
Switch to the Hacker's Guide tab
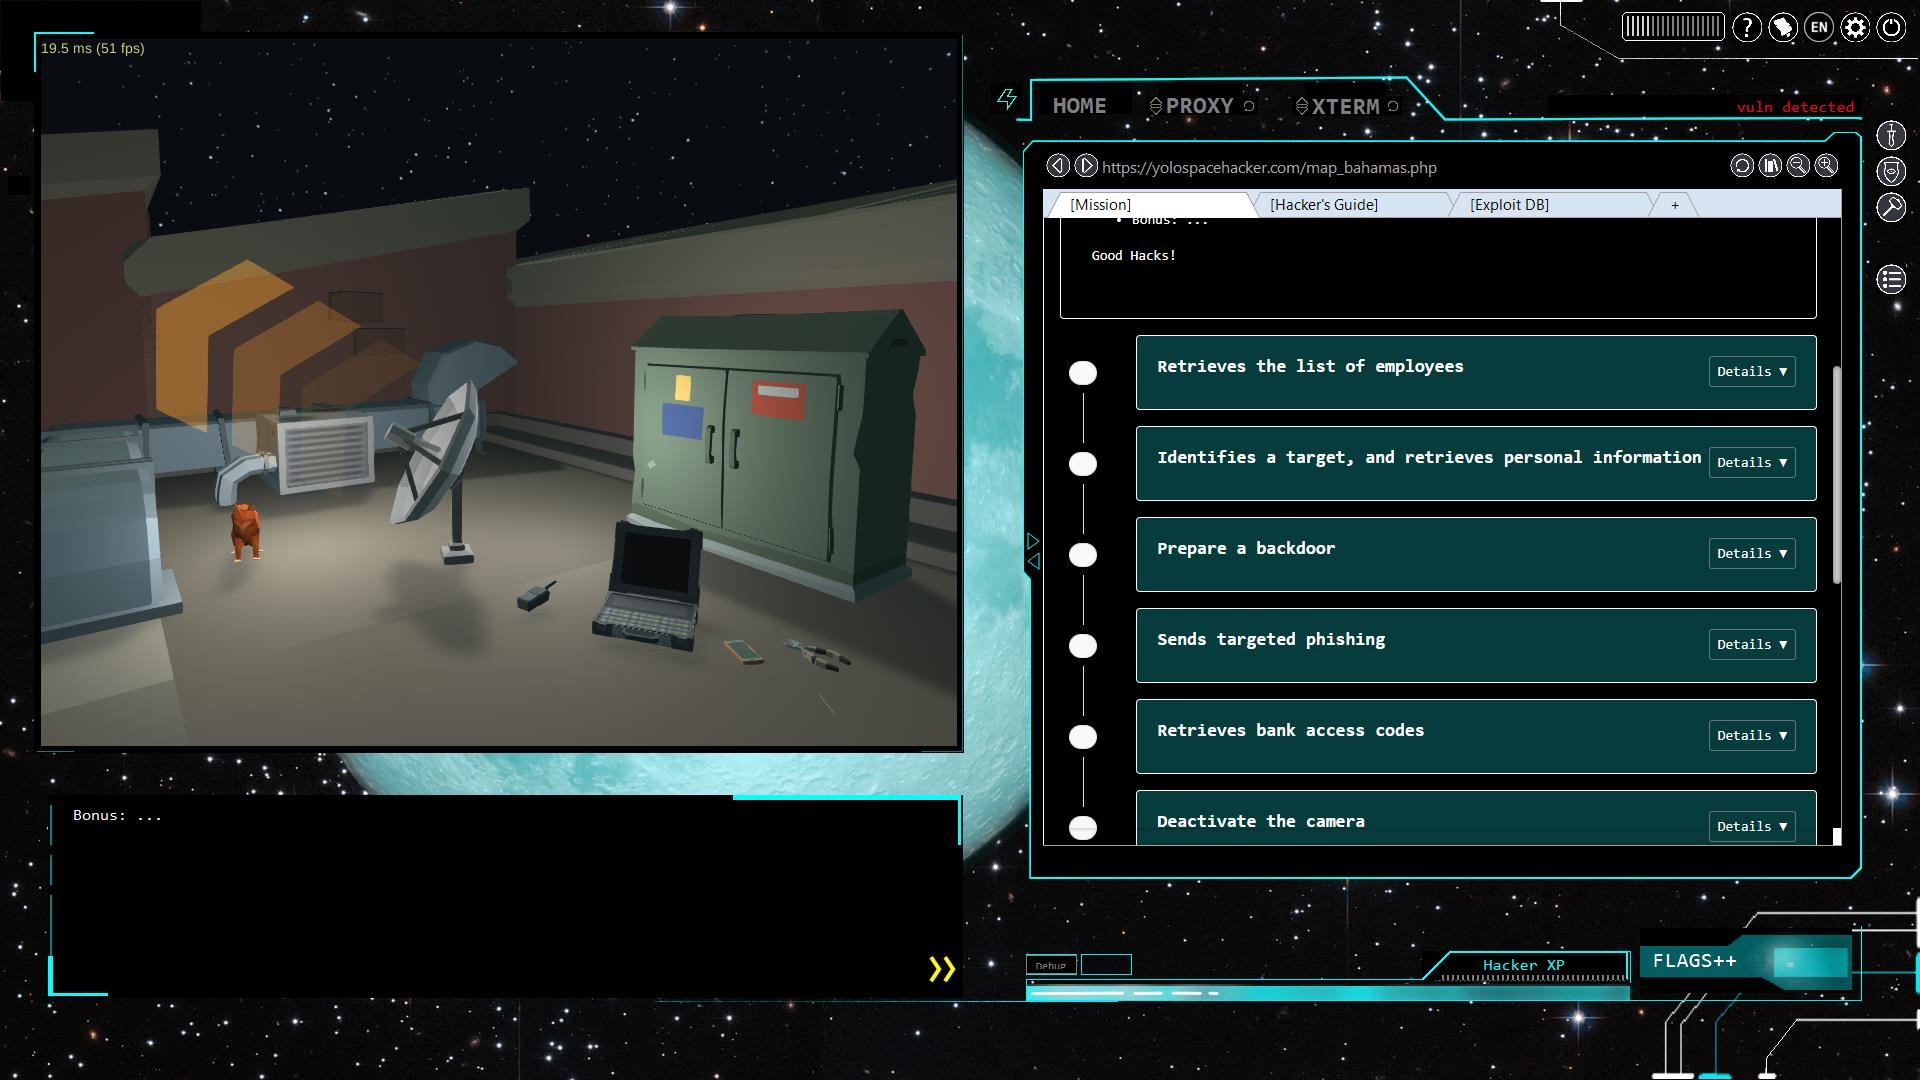pyautogui.click(x=1324, y=204)
